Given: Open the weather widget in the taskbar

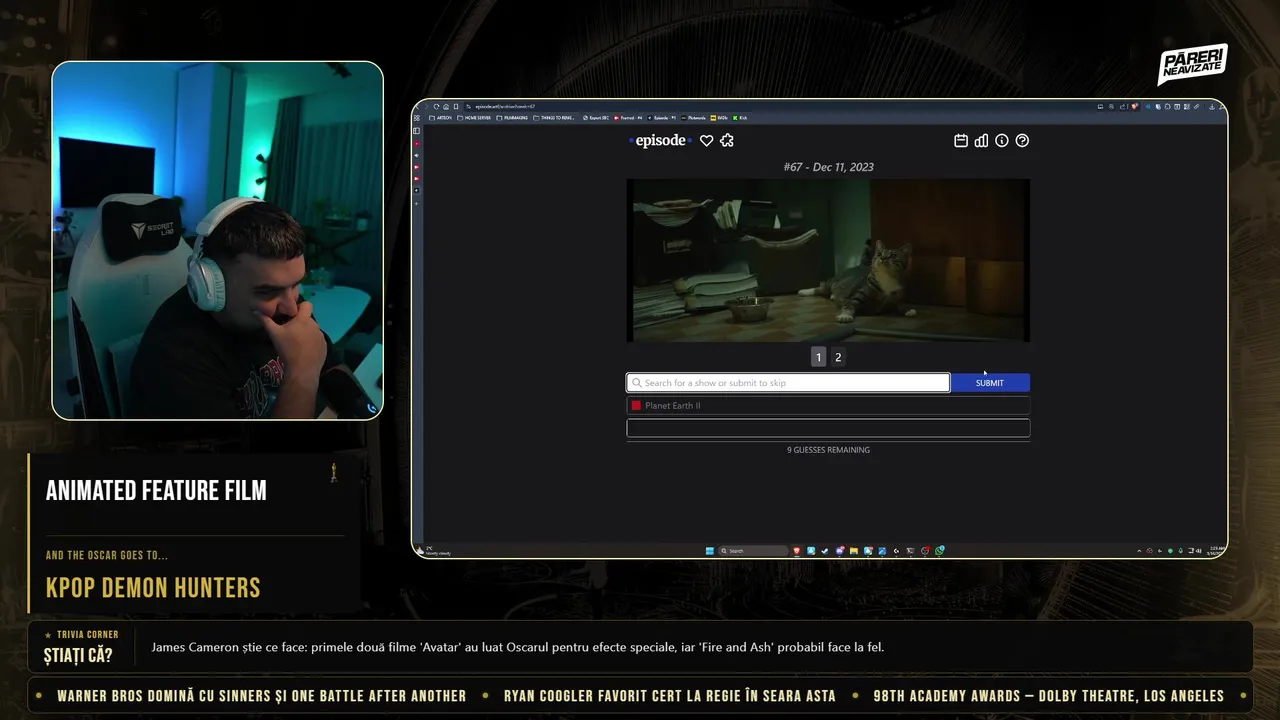Looking at the screenshot, I should [432, 550].
